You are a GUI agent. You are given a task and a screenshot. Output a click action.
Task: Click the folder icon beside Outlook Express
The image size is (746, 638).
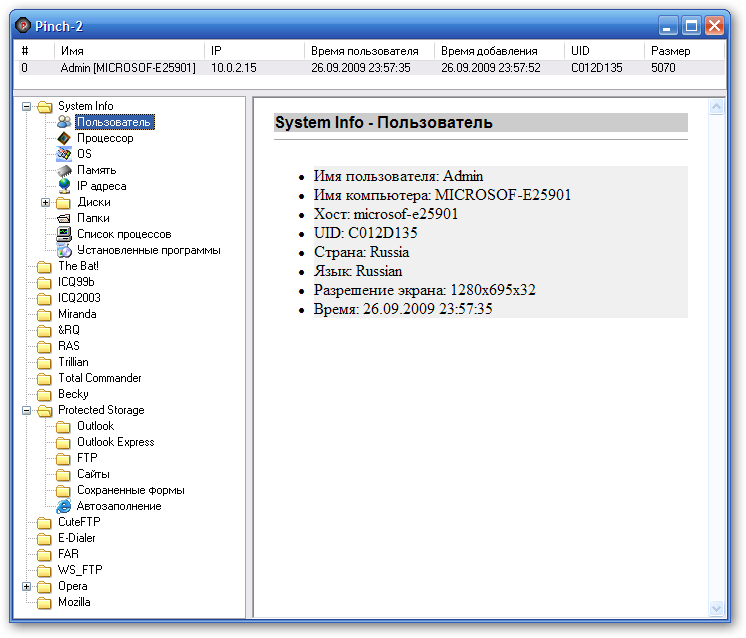pos(63,442)
